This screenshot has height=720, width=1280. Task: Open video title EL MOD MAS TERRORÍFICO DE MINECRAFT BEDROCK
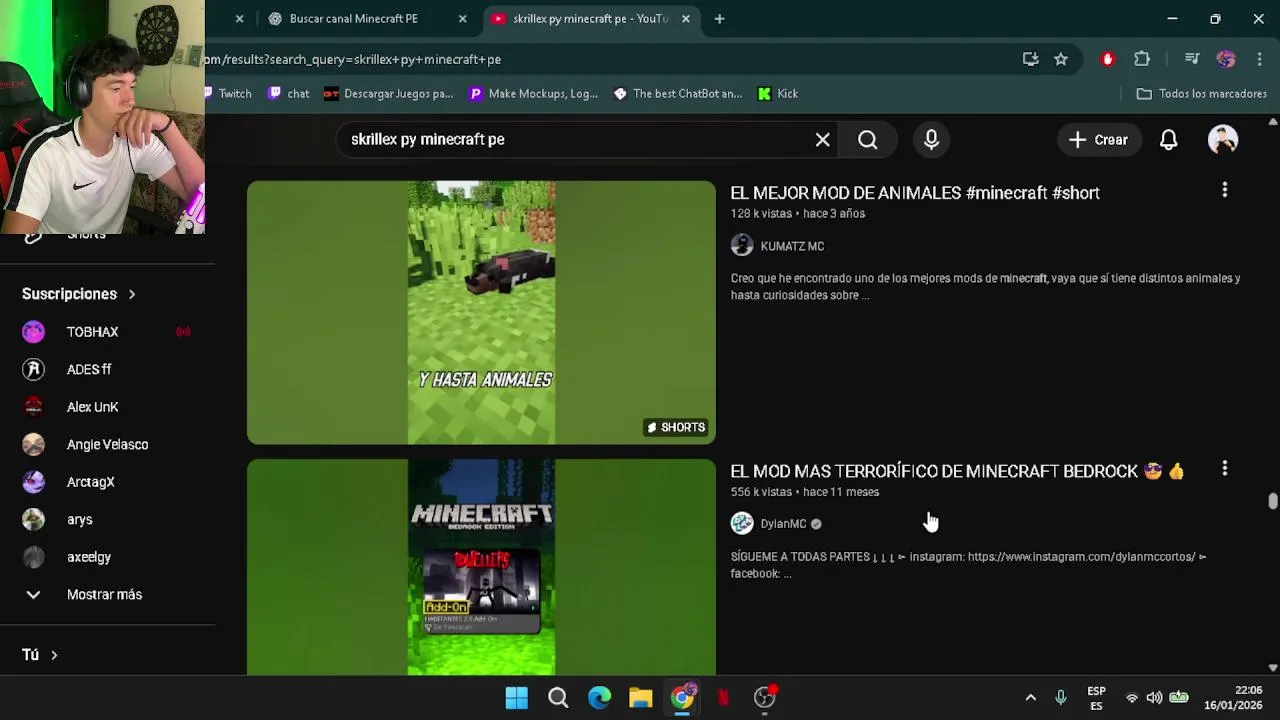click(x=957, y=471)
